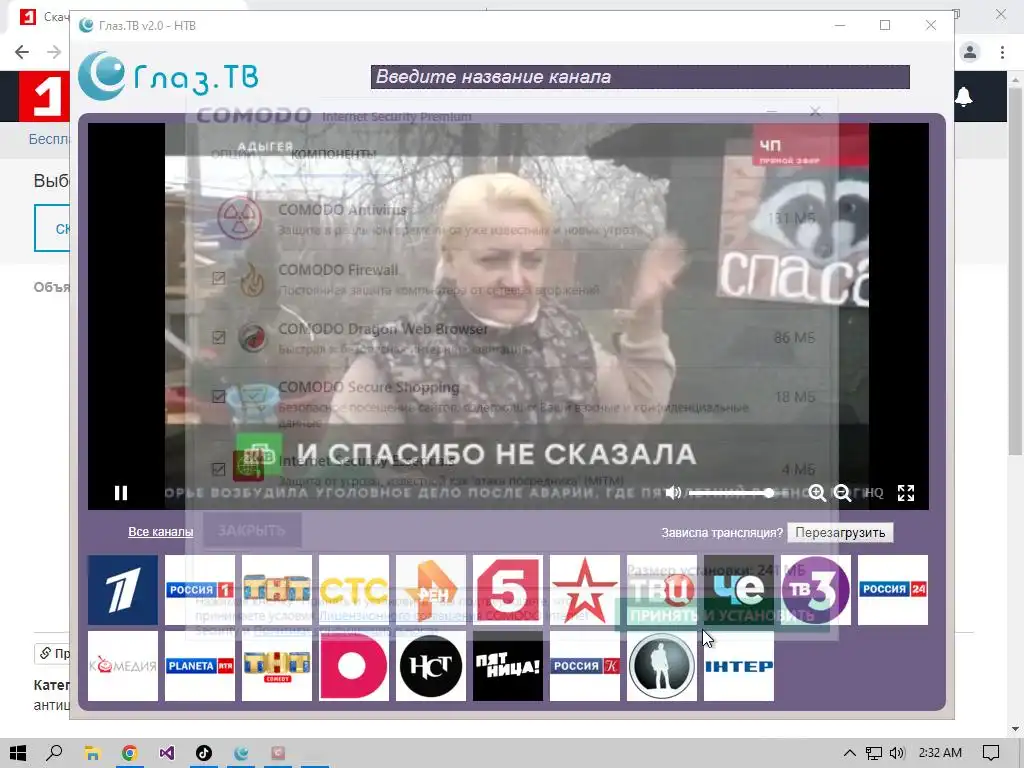Select the Первый канал tile

coord(123,590)
